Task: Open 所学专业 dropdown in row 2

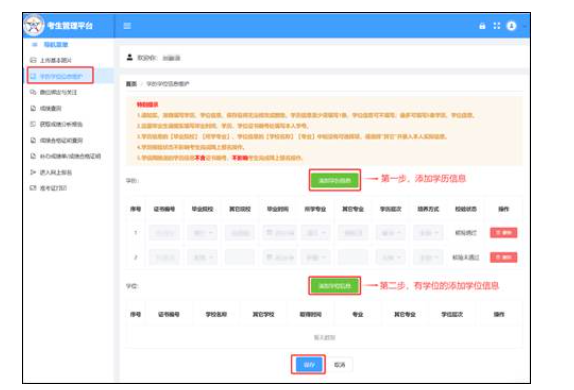Action: point(316,257)
